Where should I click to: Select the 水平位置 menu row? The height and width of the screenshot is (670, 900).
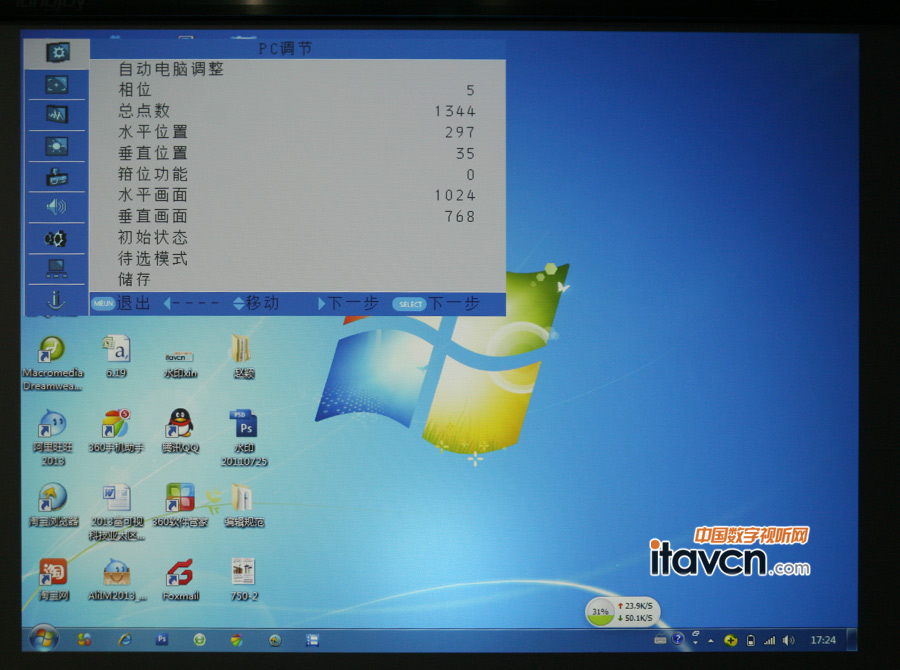pyautogui.click(x=298, y=132)
